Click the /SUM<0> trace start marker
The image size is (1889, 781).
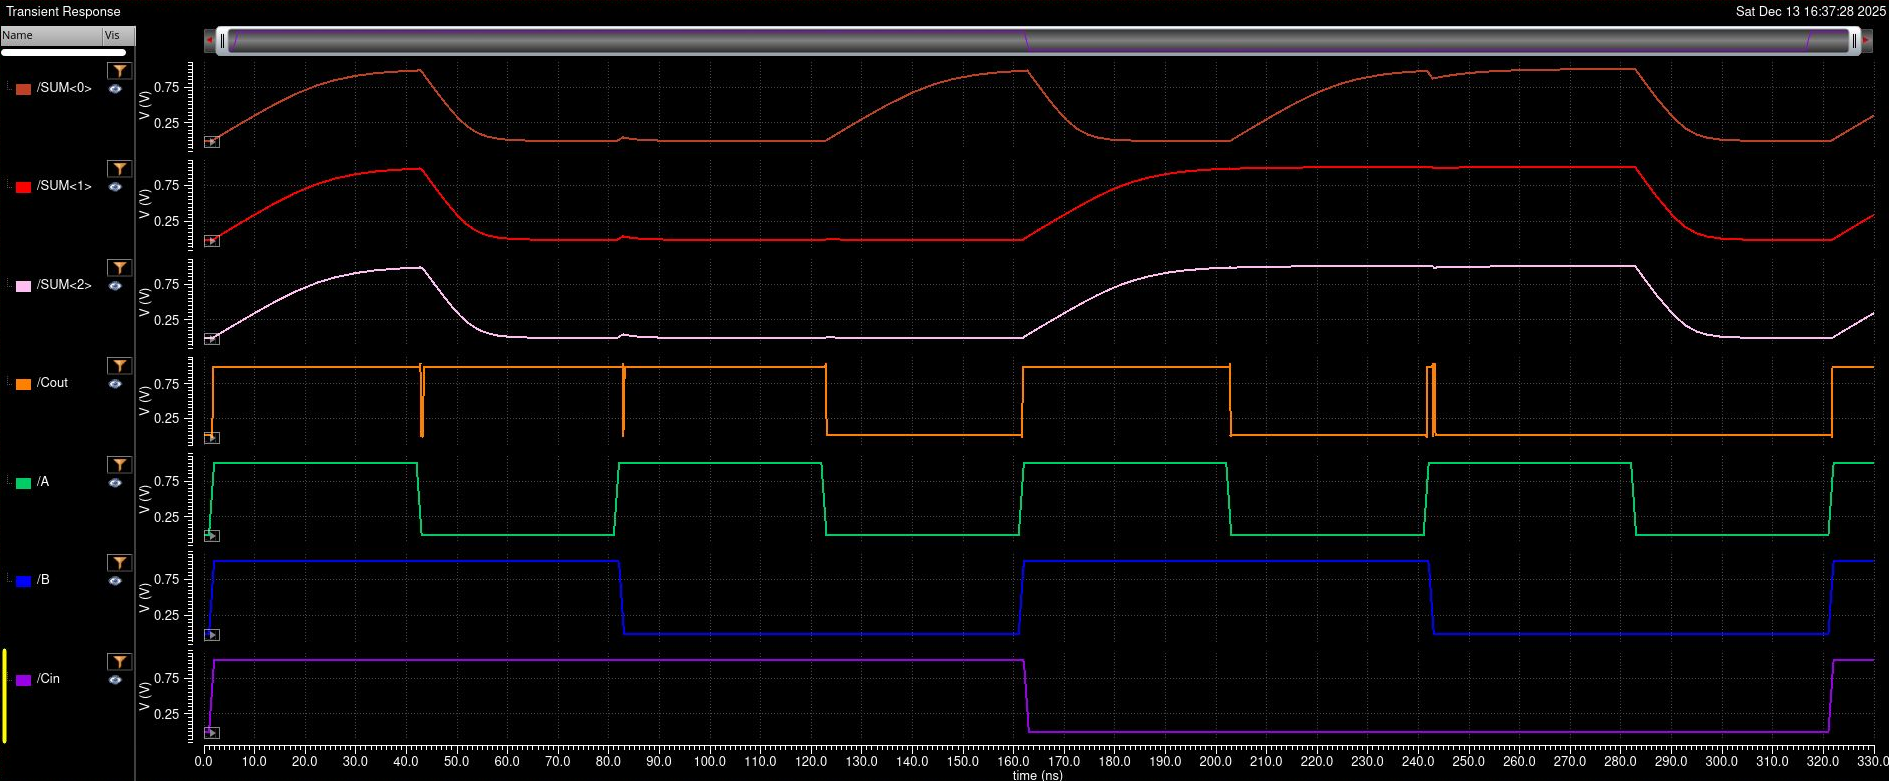(x=211, y=142)
